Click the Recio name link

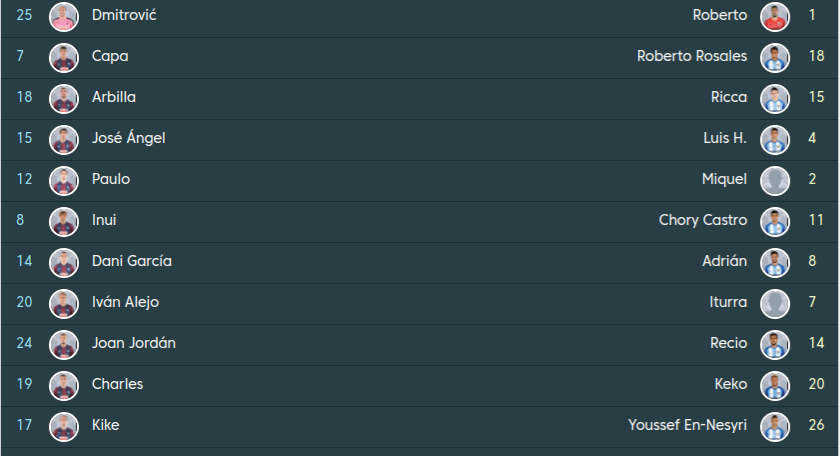pyautogui.click(x=728, y=344)
